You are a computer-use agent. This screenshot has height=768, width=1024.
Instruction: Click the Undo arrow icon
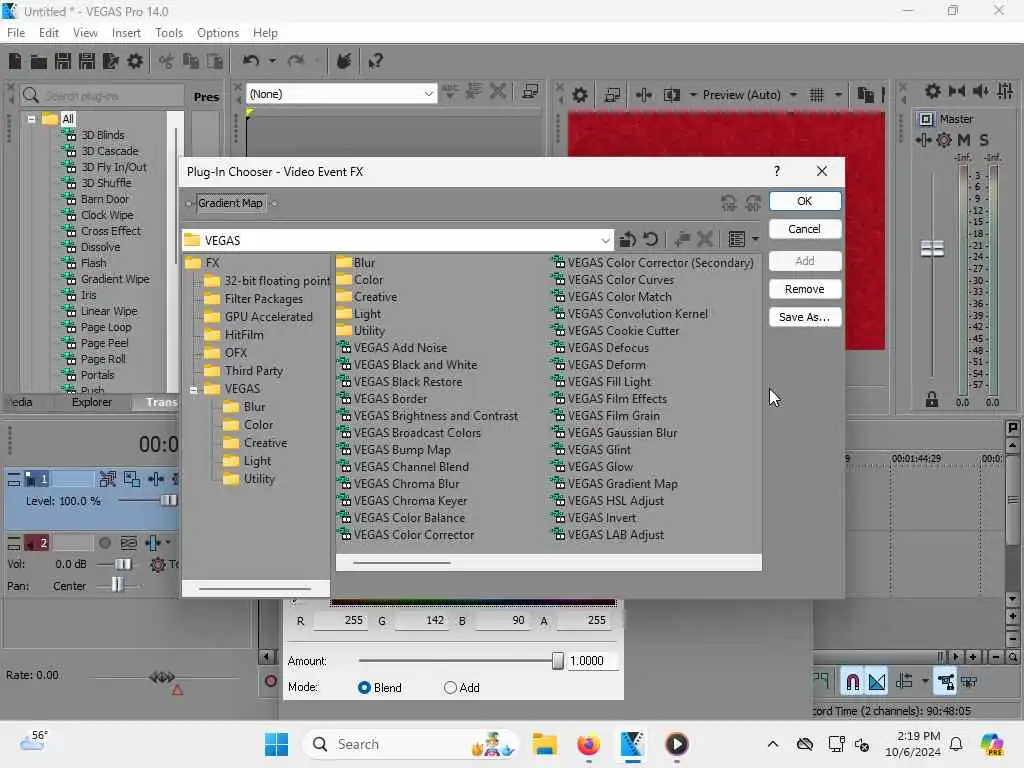click(x=251, y=61)
